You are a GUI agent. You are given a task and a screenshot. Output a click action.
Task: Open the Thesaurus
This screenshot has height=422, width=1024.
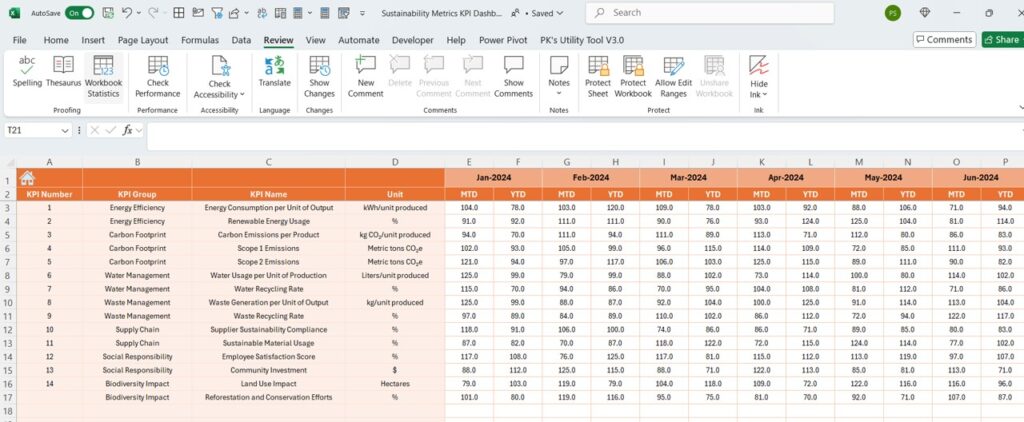pos(63,72)
